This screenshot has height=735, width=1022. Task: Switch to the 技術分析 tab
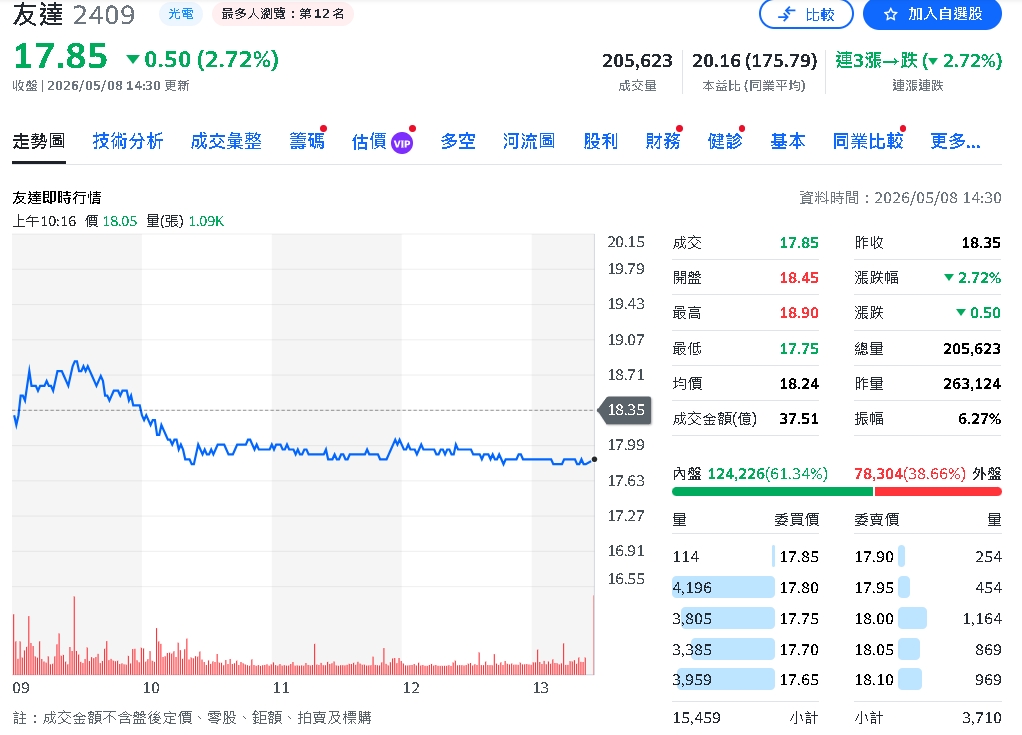(x=128, y=141)
